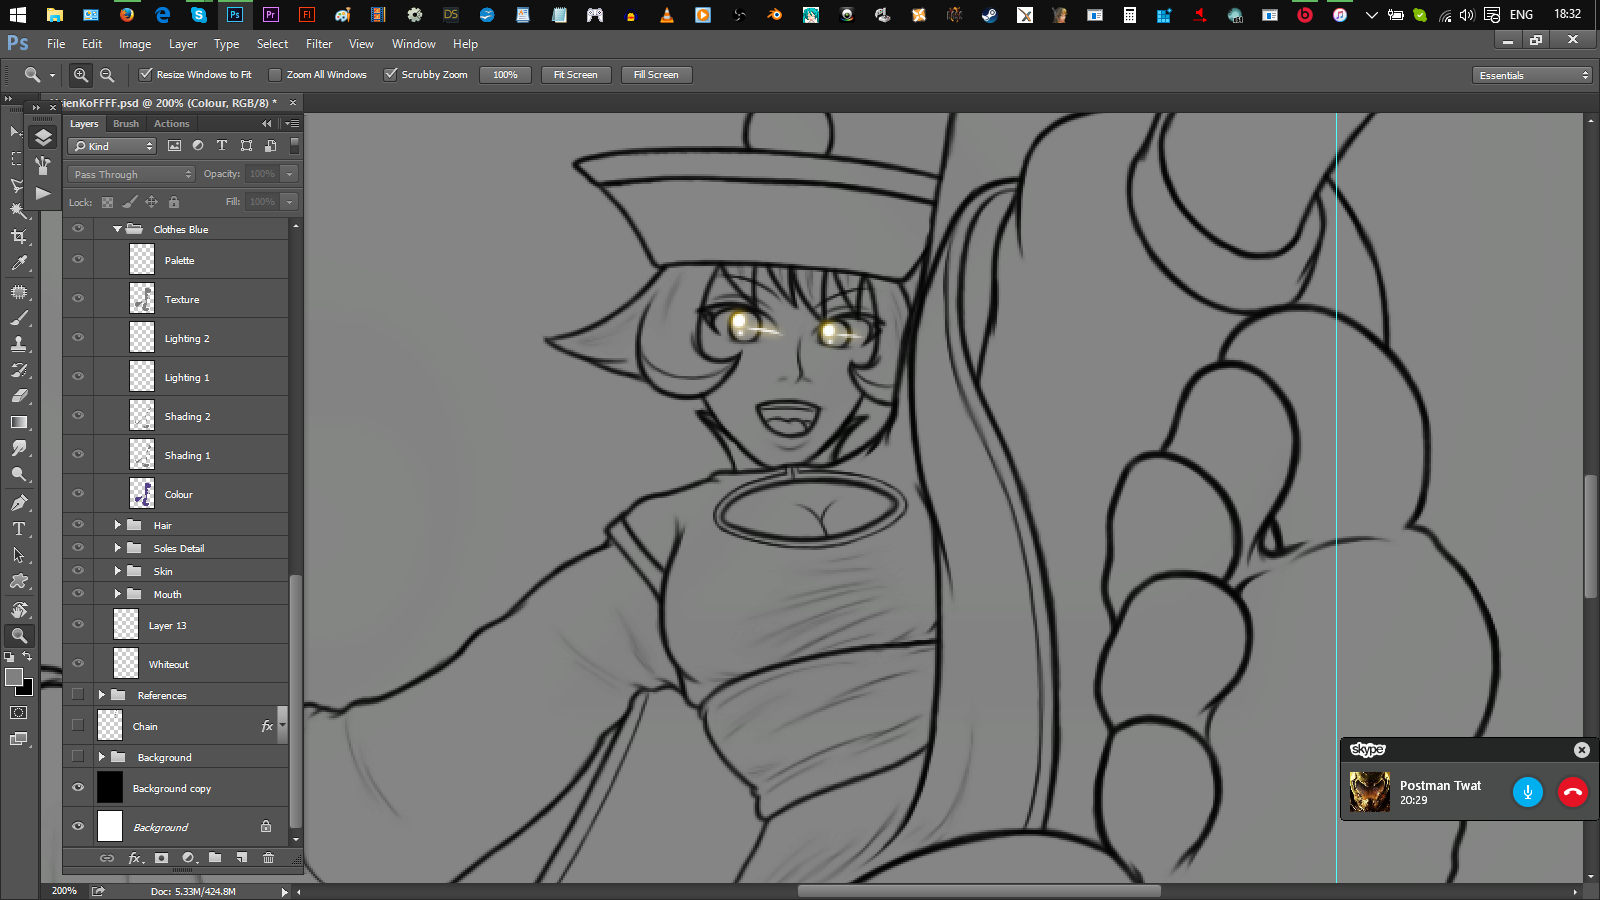Click the foreground color swatch
Viewport: 1600px width, 900px height.
(14, 677)
